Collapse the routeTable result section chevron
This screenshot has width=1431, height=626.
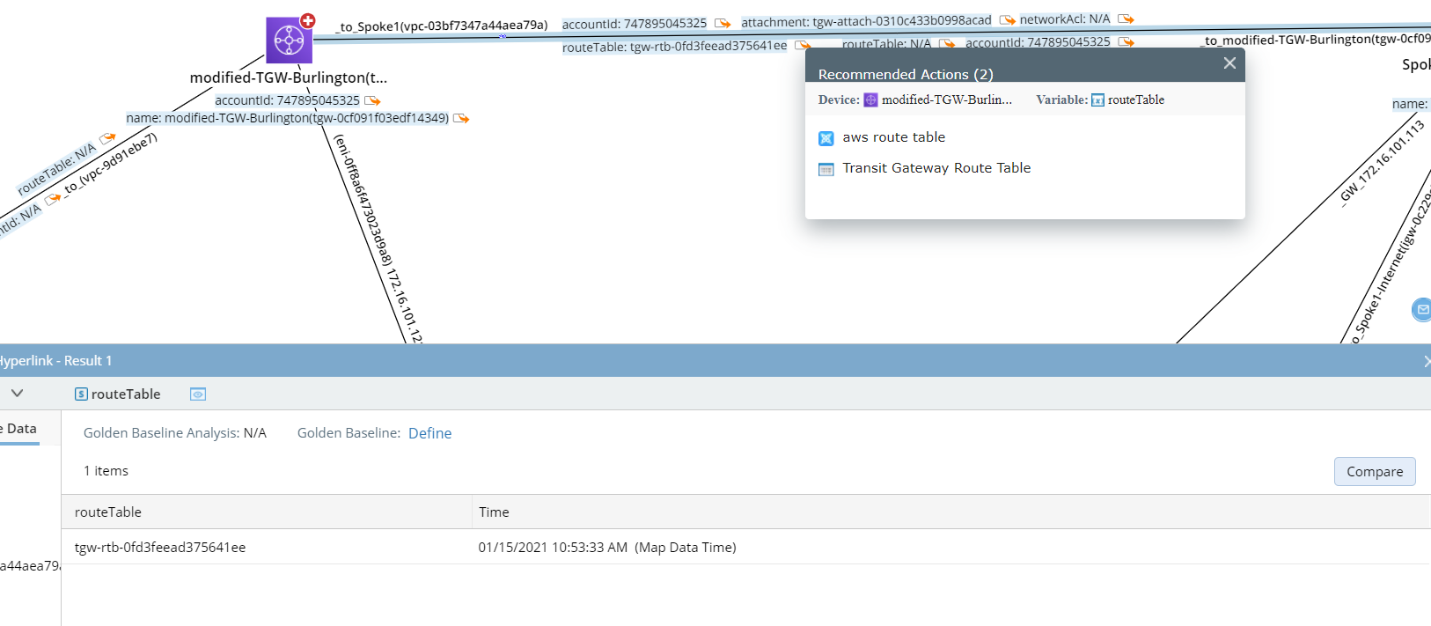16,393
